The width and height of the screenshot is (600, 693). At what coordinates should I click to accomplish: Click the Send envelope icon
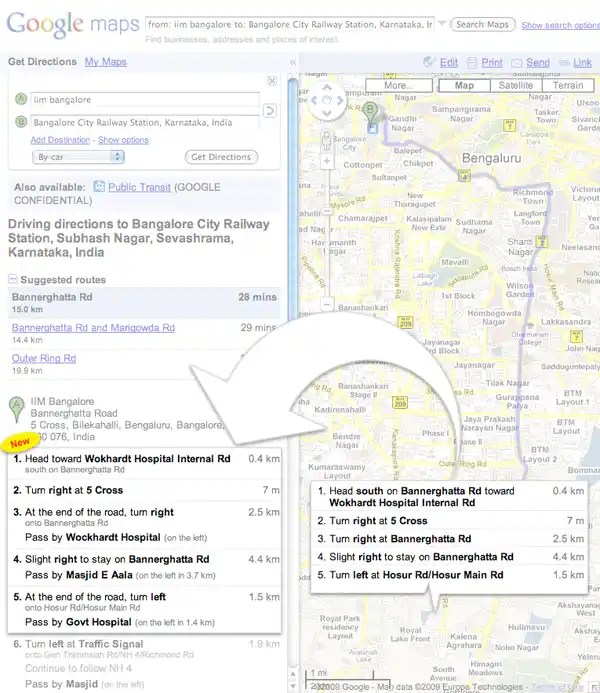pyautogui.click(x=516, y=63)
